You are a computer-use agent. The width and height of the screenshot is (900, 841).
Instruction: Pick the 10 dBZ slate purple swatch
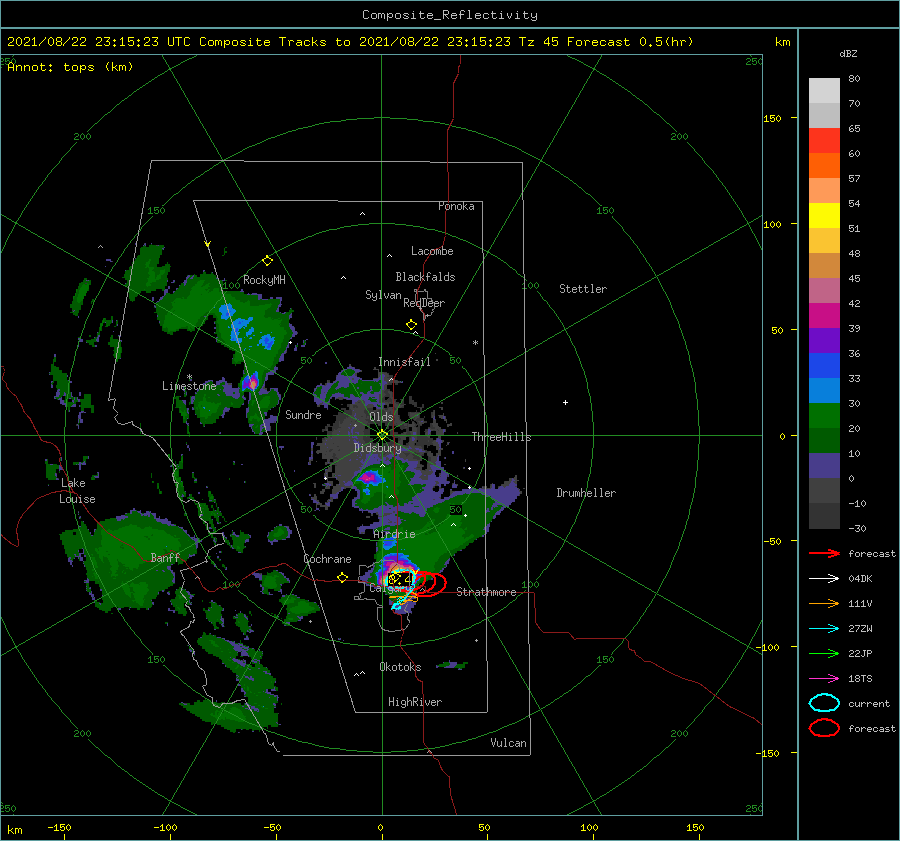(824, 465)
